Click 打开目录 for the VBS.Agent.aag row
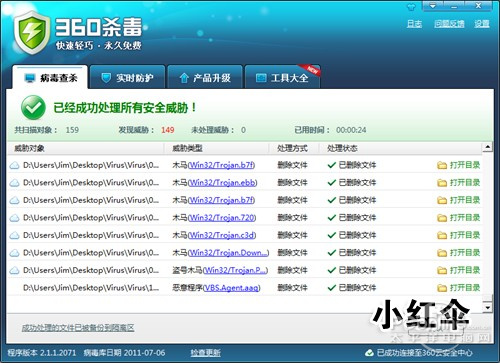 pos(465,288)
